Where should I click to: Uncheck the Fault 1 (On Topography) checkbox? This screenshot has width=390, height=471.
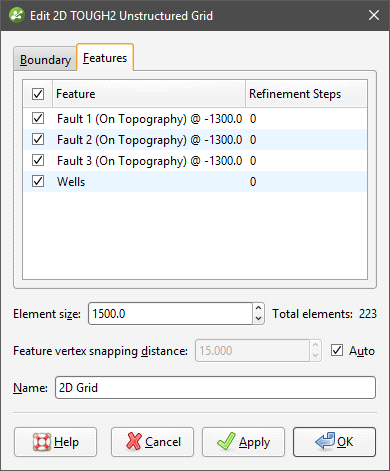[38, 118]
